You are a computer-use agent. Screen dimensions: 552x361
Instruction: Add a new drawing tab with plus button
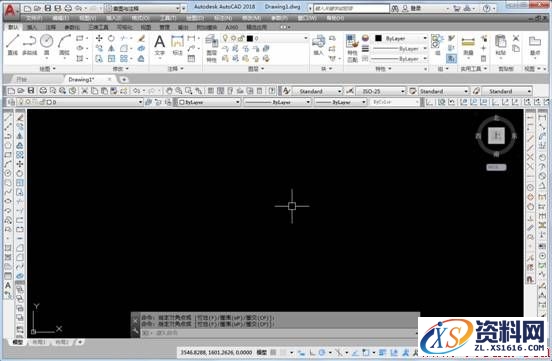(124, 80)
